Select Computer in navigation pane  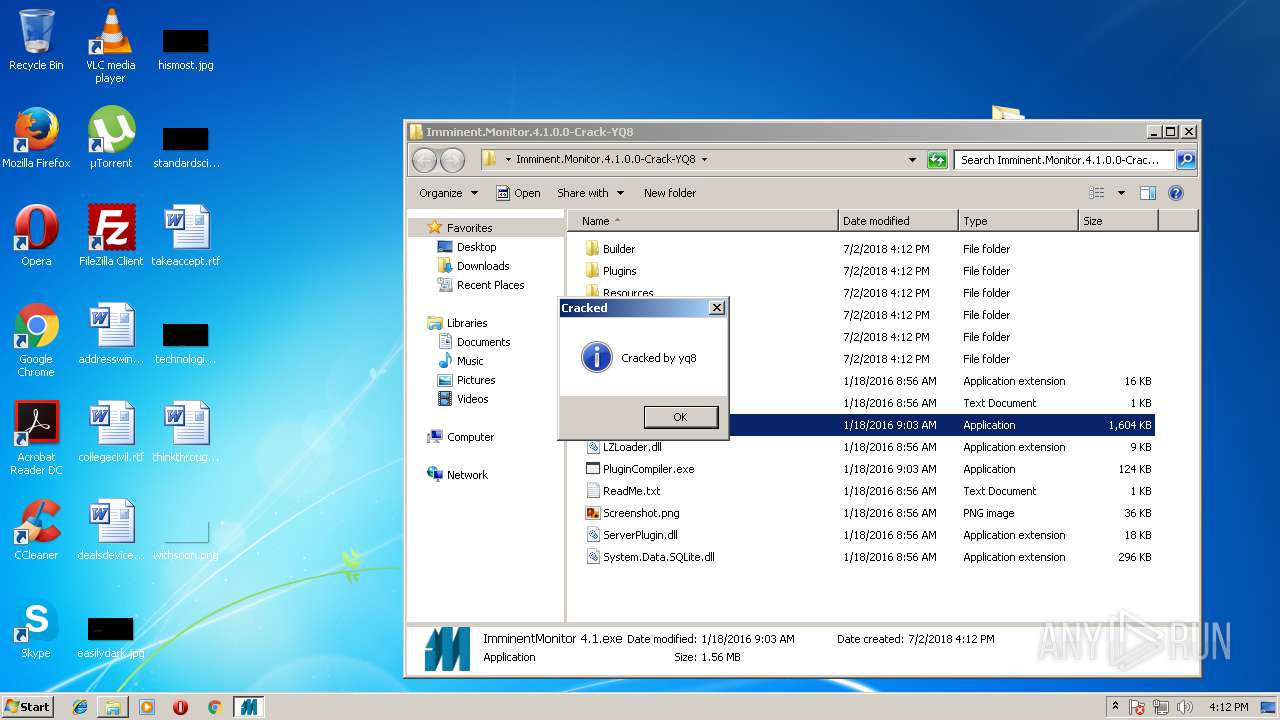[460, 437]
